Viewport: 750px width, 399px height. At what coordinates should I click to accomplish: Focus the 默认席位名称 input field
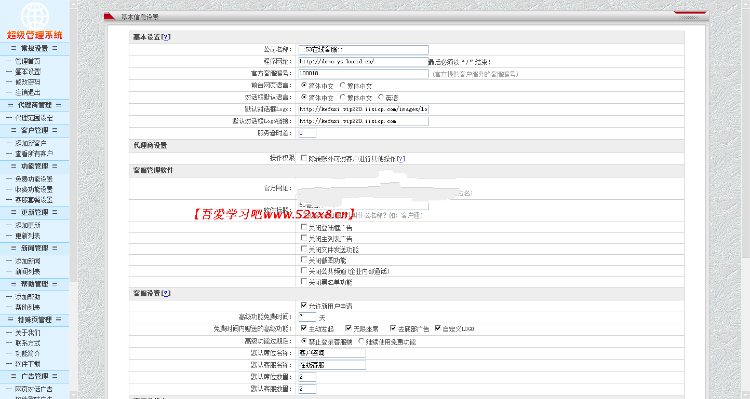(332, 353)
